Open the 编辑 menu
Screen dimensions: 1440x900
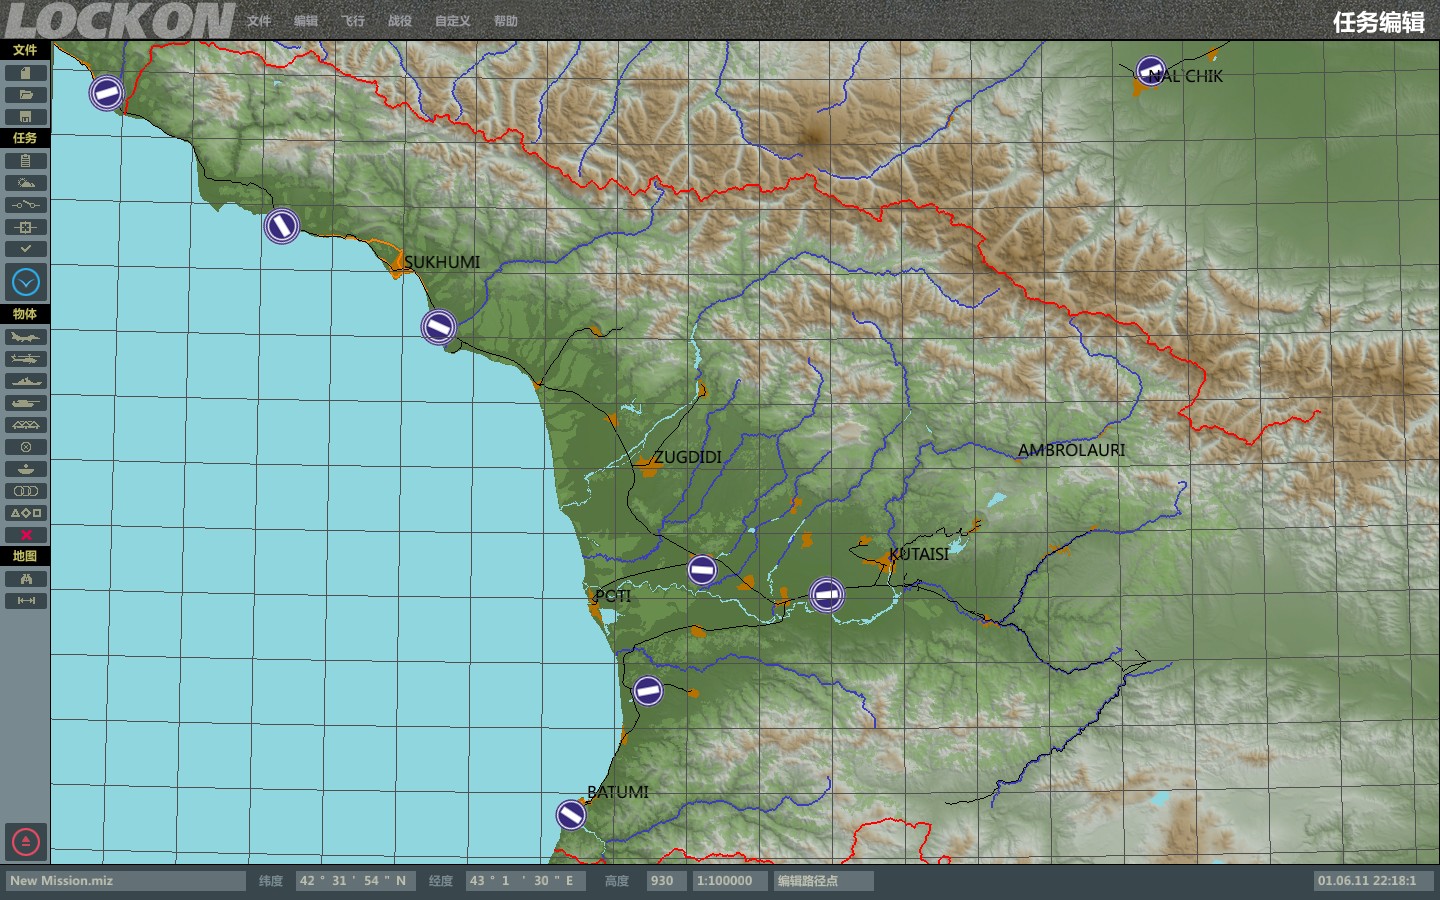click(306, 21)
